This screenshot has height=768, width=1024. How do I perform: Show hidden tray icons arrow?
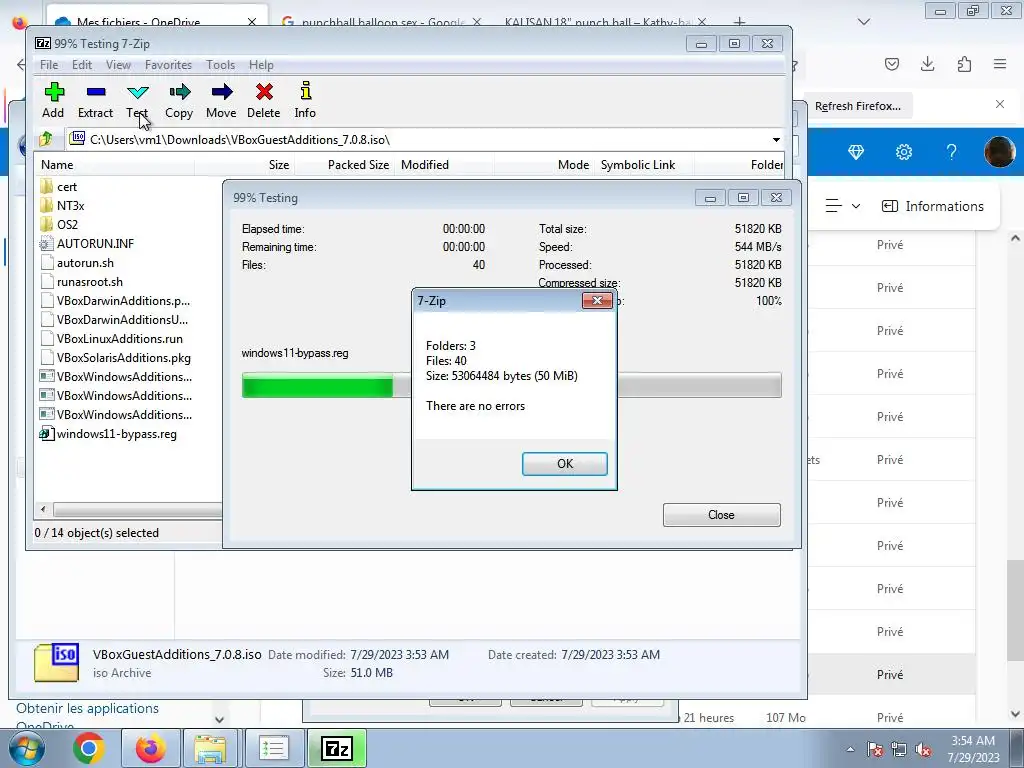(850, 750)
